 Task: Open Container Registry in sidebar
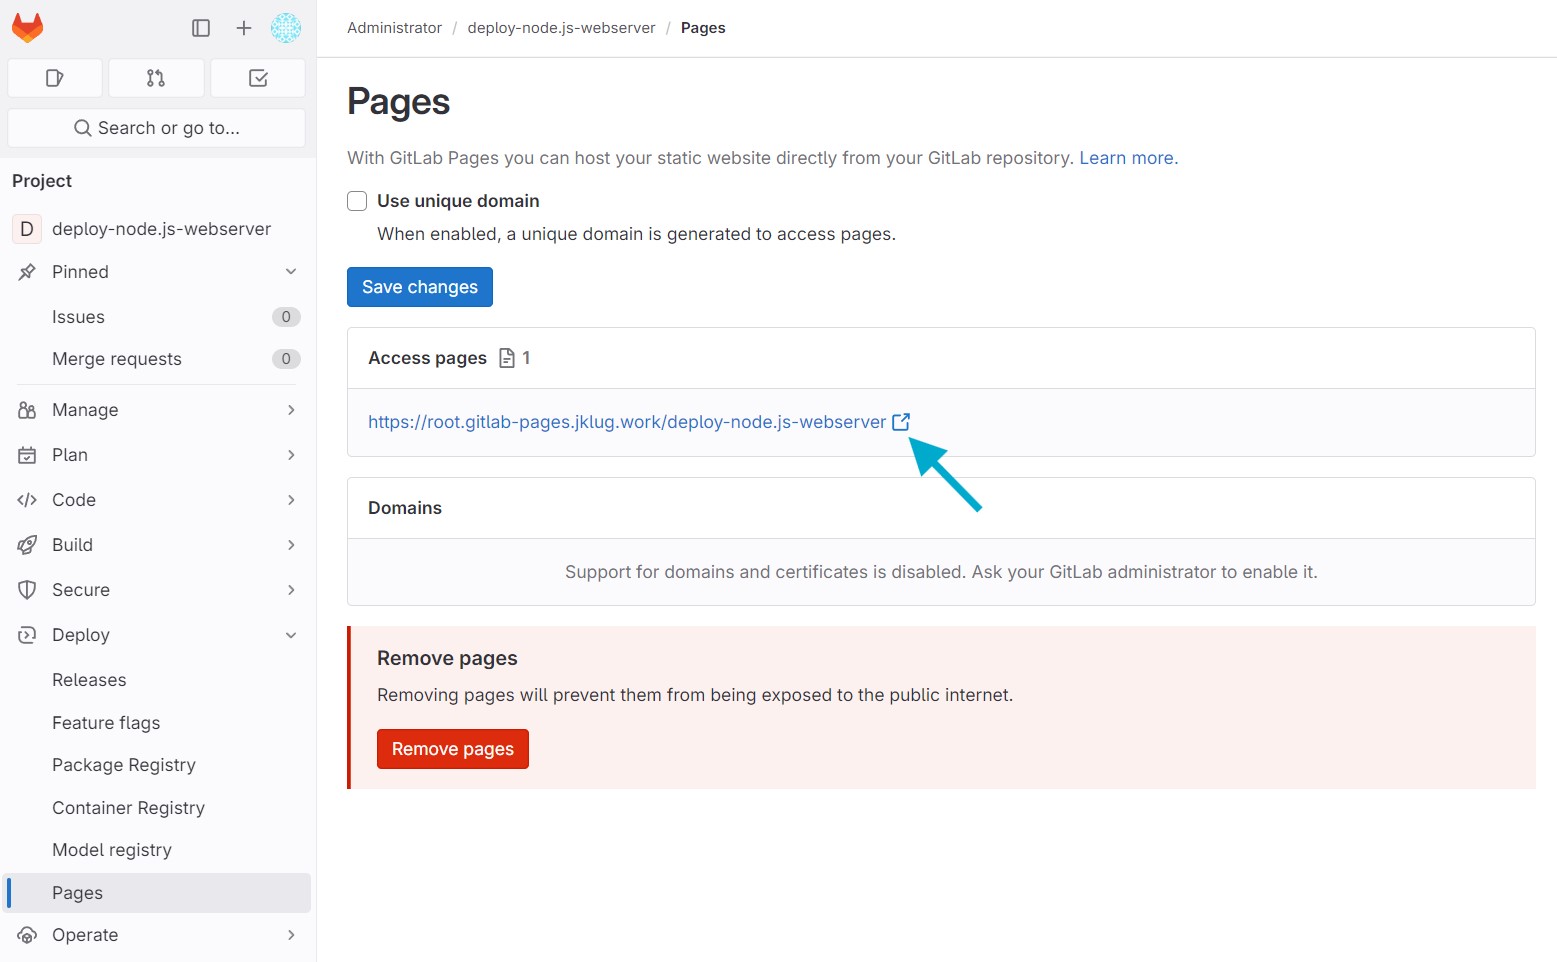pyautogui.click(x=128, y=808)
